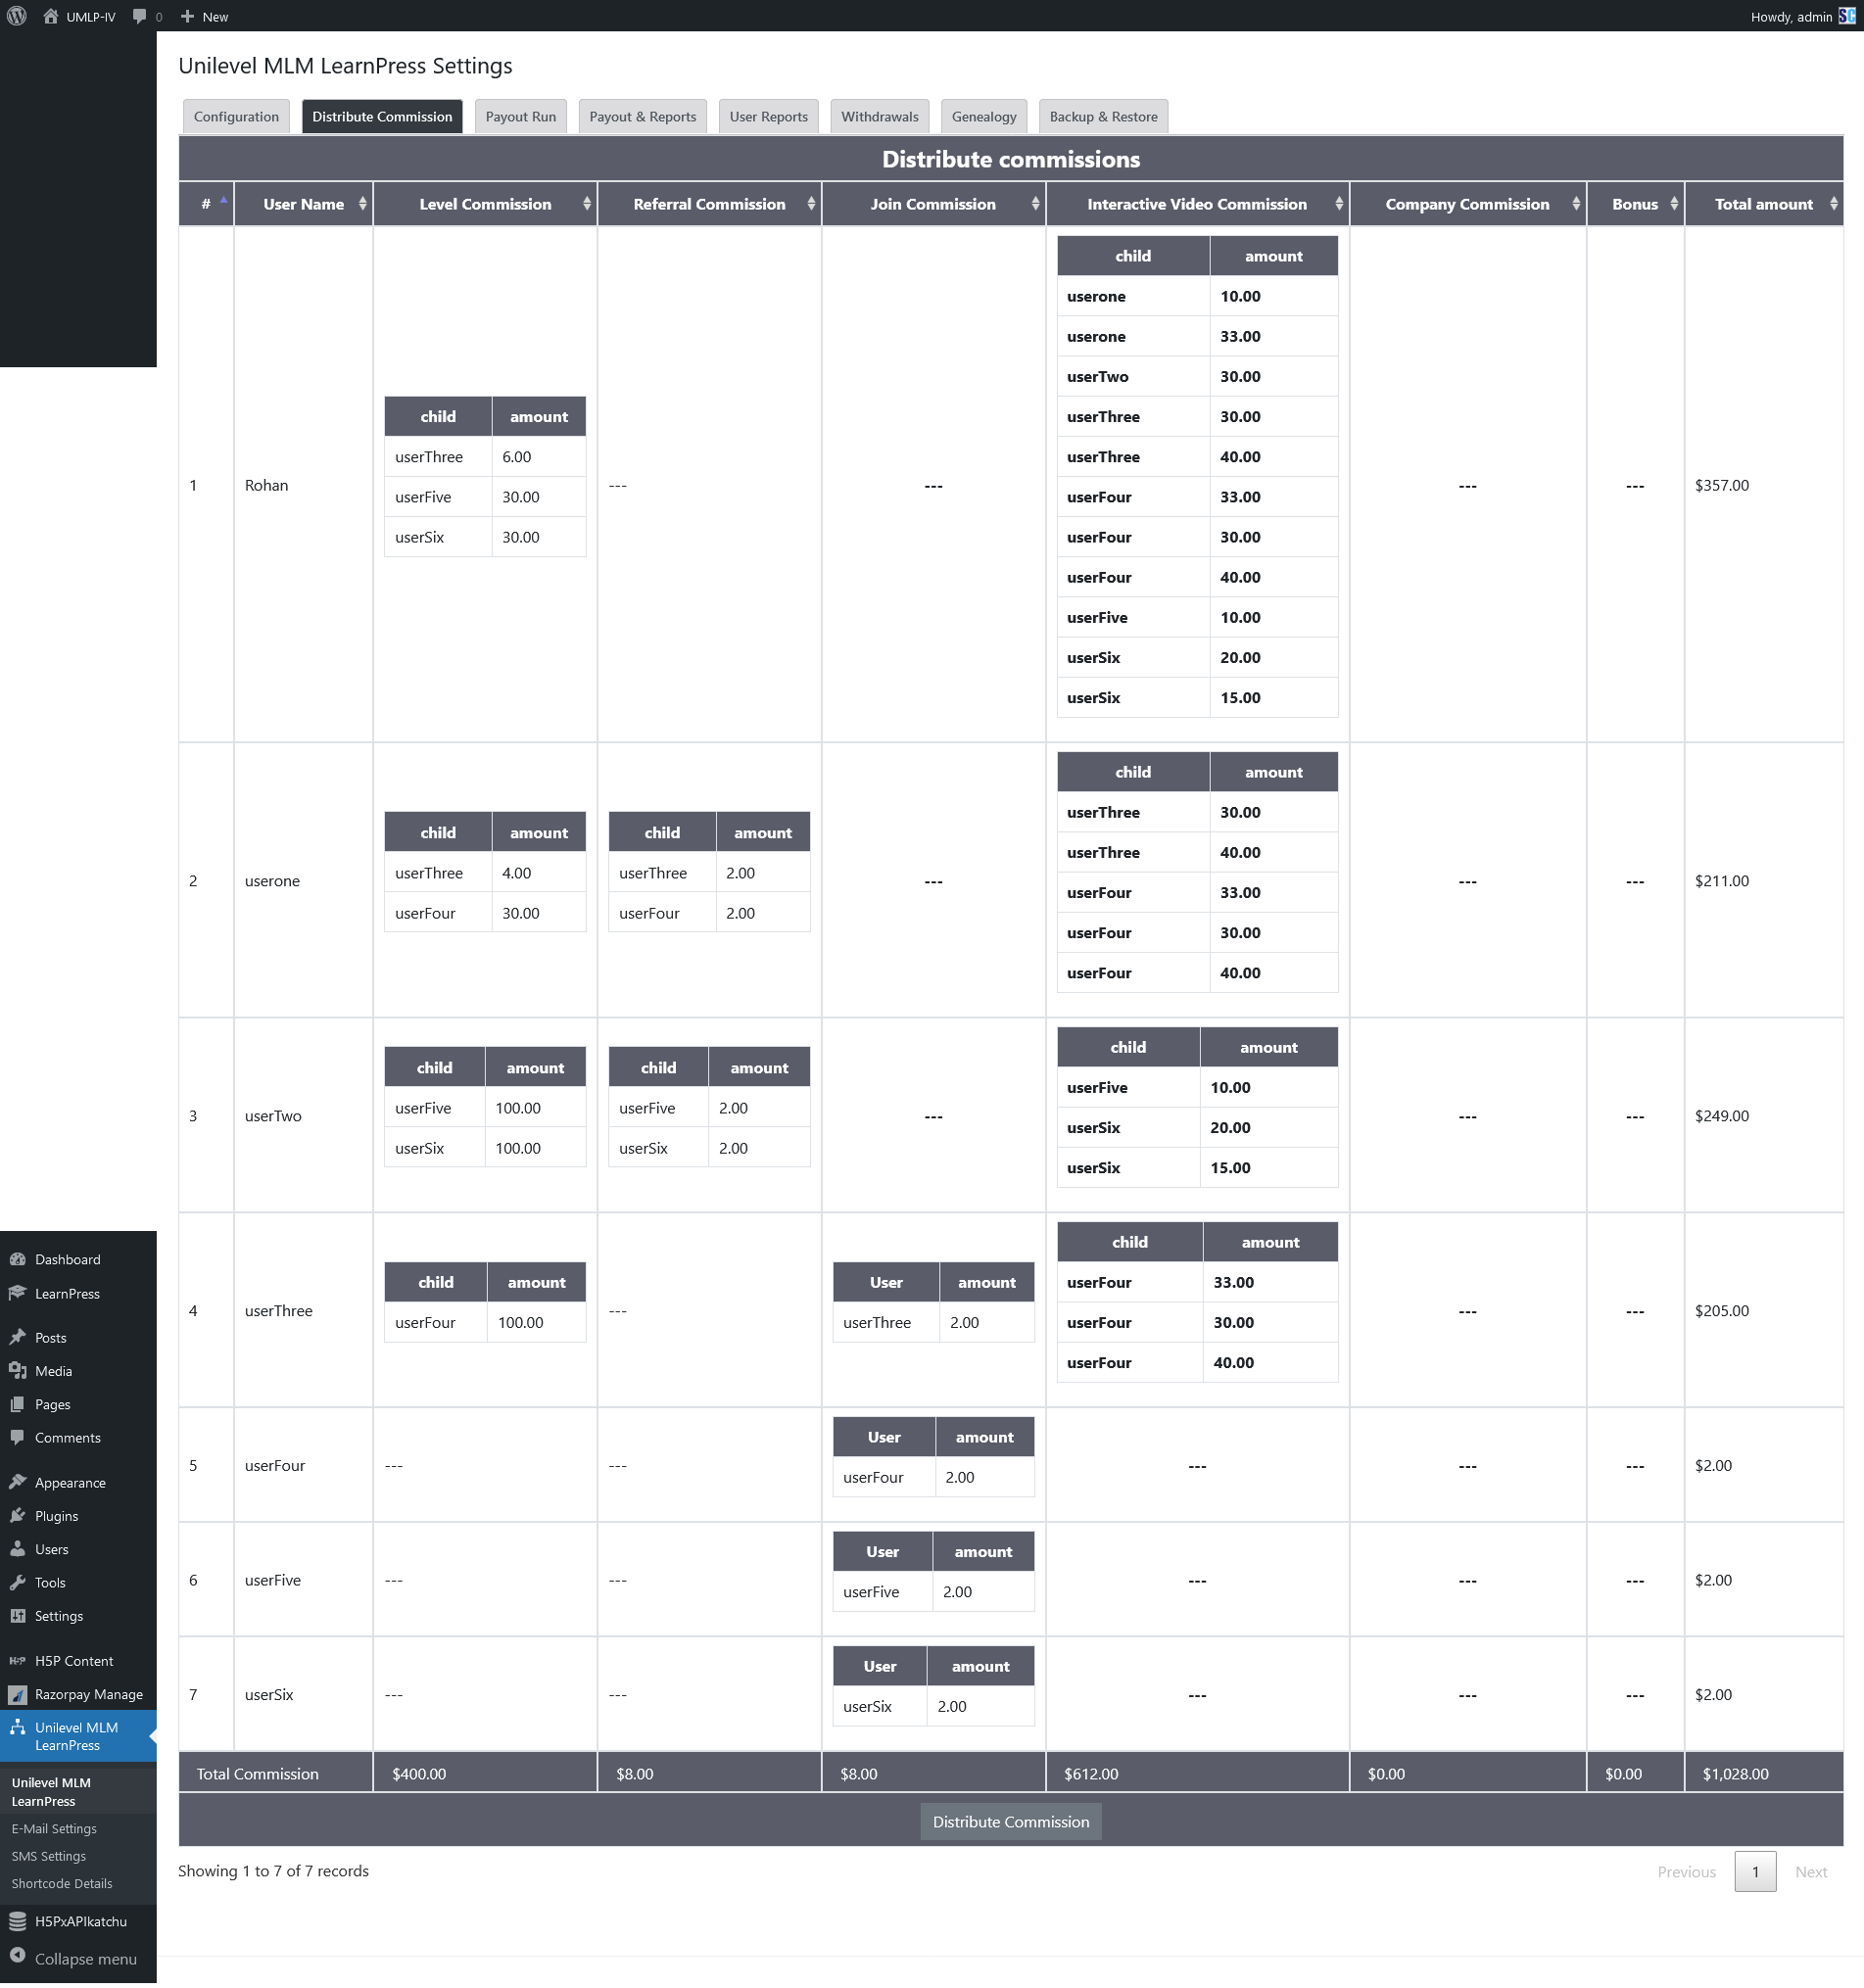The width and height of the screenshot is (1864, 1988).
Task: Select the Razorpay Manage sidebar icon
Action: tap(18, 1694)
